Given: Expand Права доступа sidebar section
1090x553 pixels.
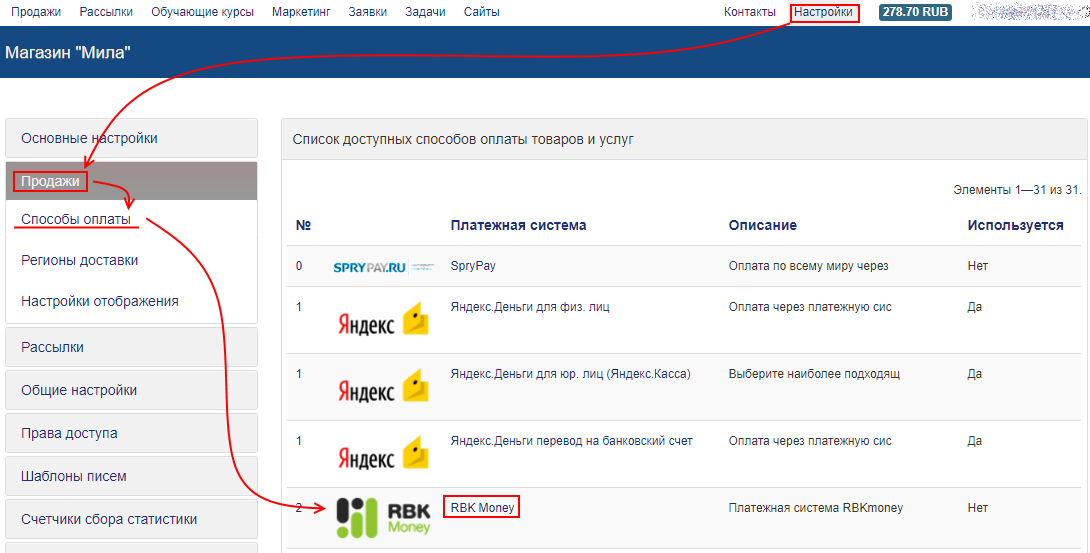Looking at the screenshot, I should 131,433.
